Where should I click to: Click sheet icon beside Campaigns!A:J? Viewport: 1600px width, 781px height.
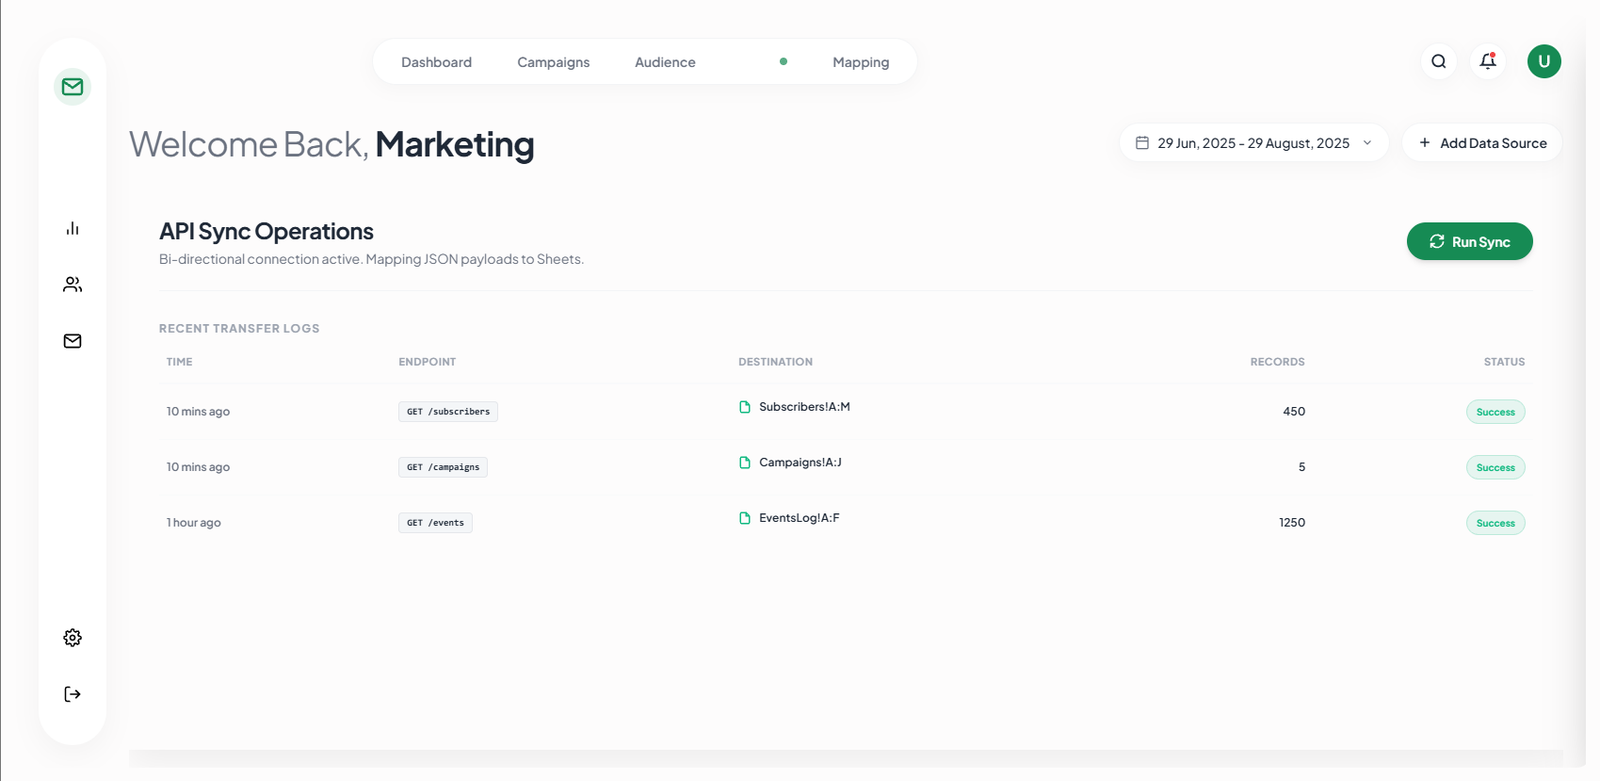[745, 463]
